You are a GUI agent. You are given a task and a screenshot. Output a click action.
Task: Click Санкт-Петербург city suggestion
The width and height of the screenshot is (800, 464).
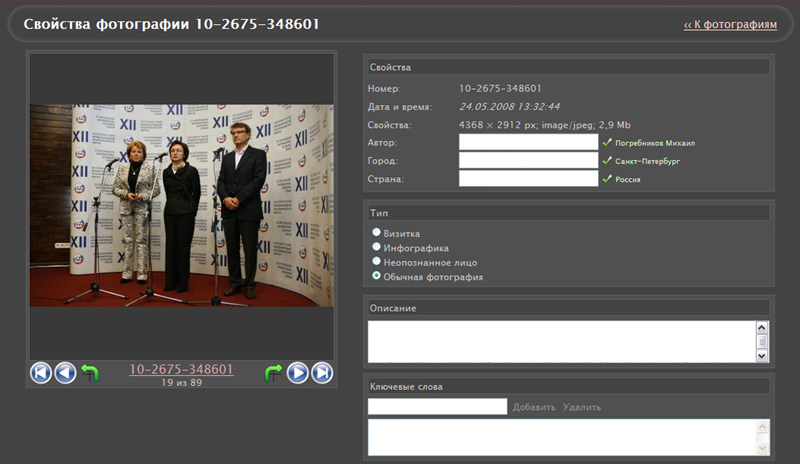tap(647, 161)
